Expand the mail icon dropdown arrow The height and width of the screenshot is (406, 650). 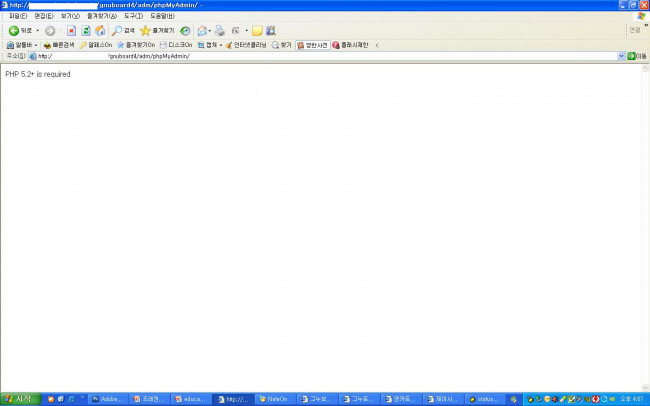tap(210, 31)
